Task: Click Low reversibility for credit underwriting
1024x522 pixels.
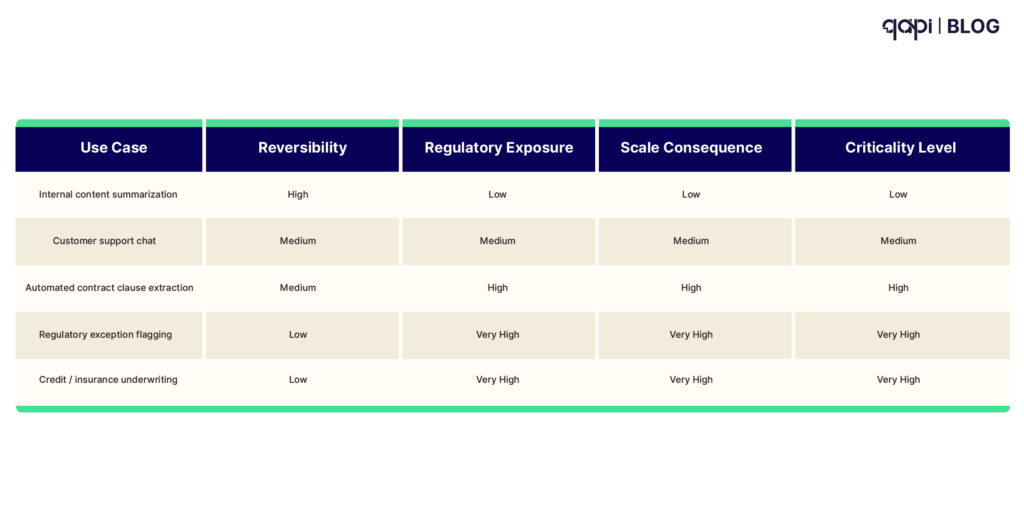Action: click(298, 380)
